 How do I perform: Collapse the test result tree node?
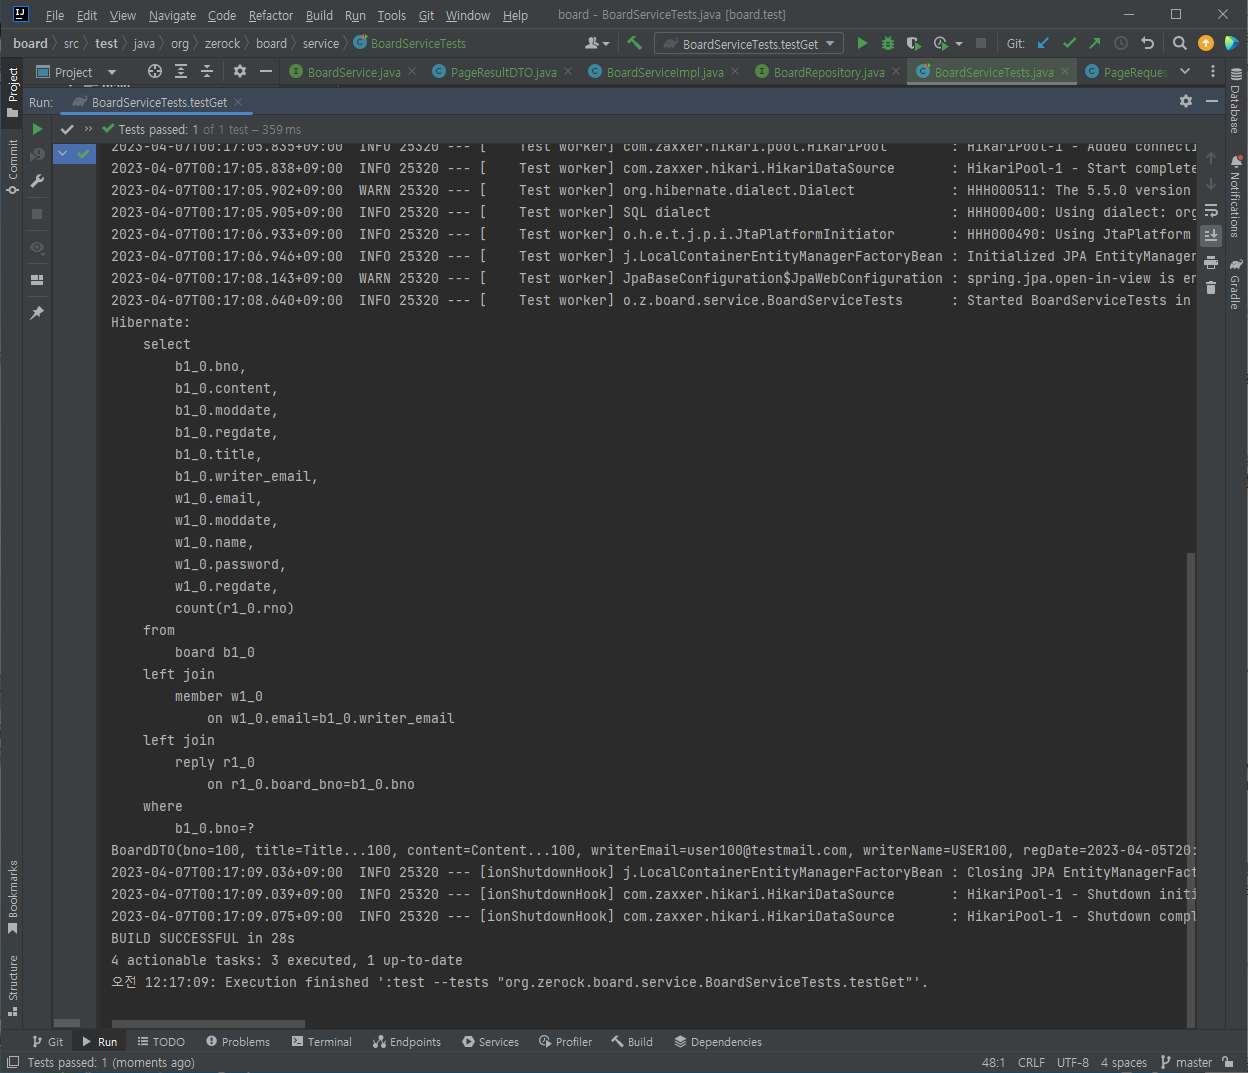point(63,153)
